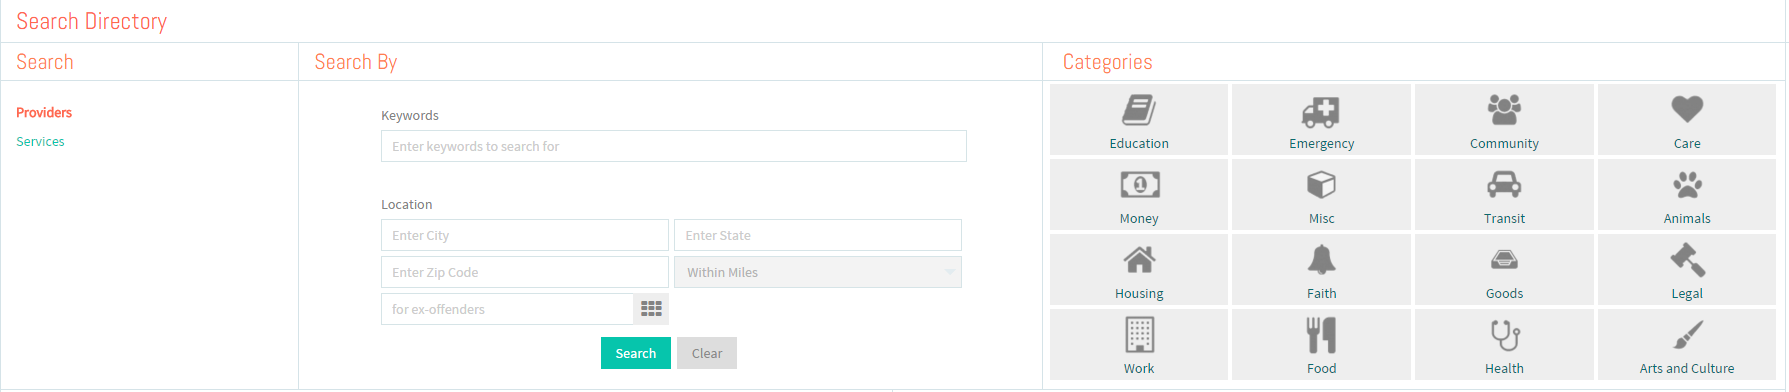Image resolution: width=1789 pixels, height=392 pixels.
Task: Open the Money category tile
Action: [1139, 194]
